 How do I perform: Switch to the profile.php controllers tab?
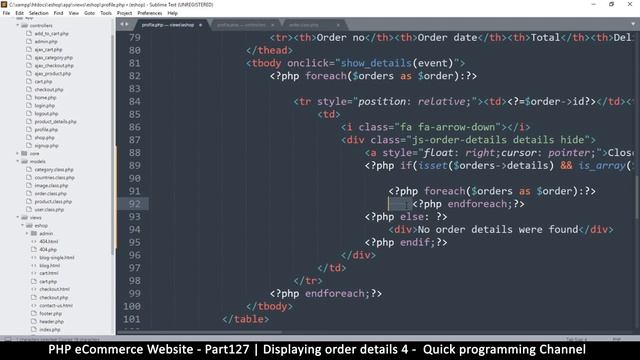click(x=241, y=25)
